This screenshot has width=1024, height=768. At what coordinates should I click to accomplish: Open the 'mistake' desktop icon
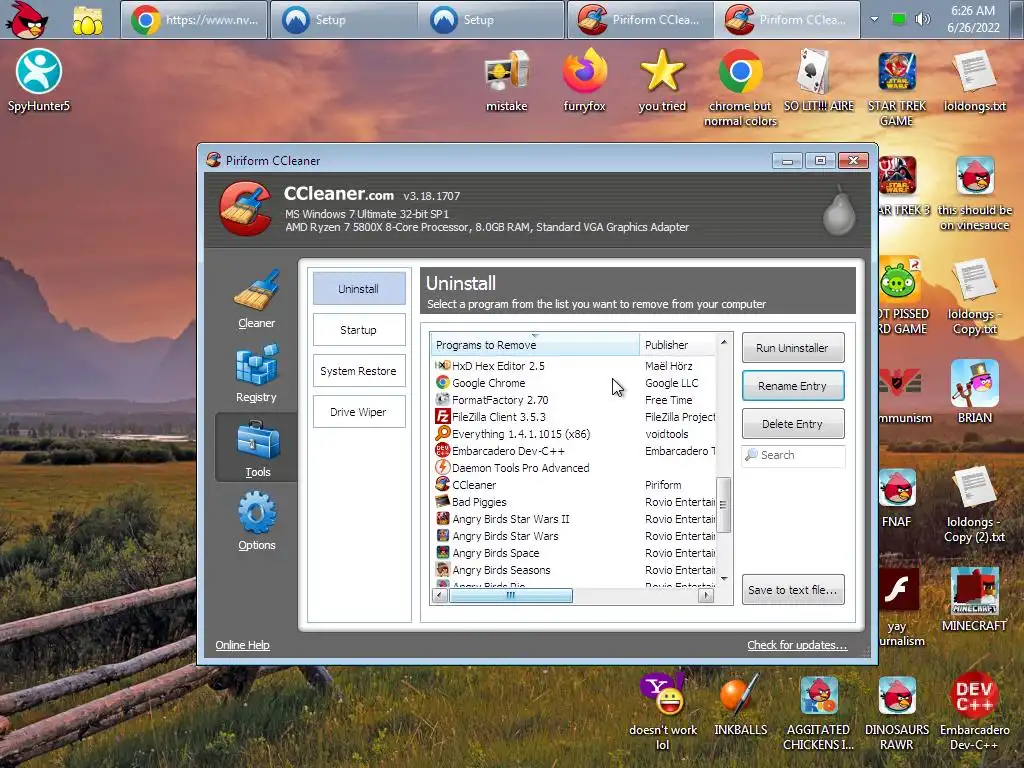click(x=507, y=80)
